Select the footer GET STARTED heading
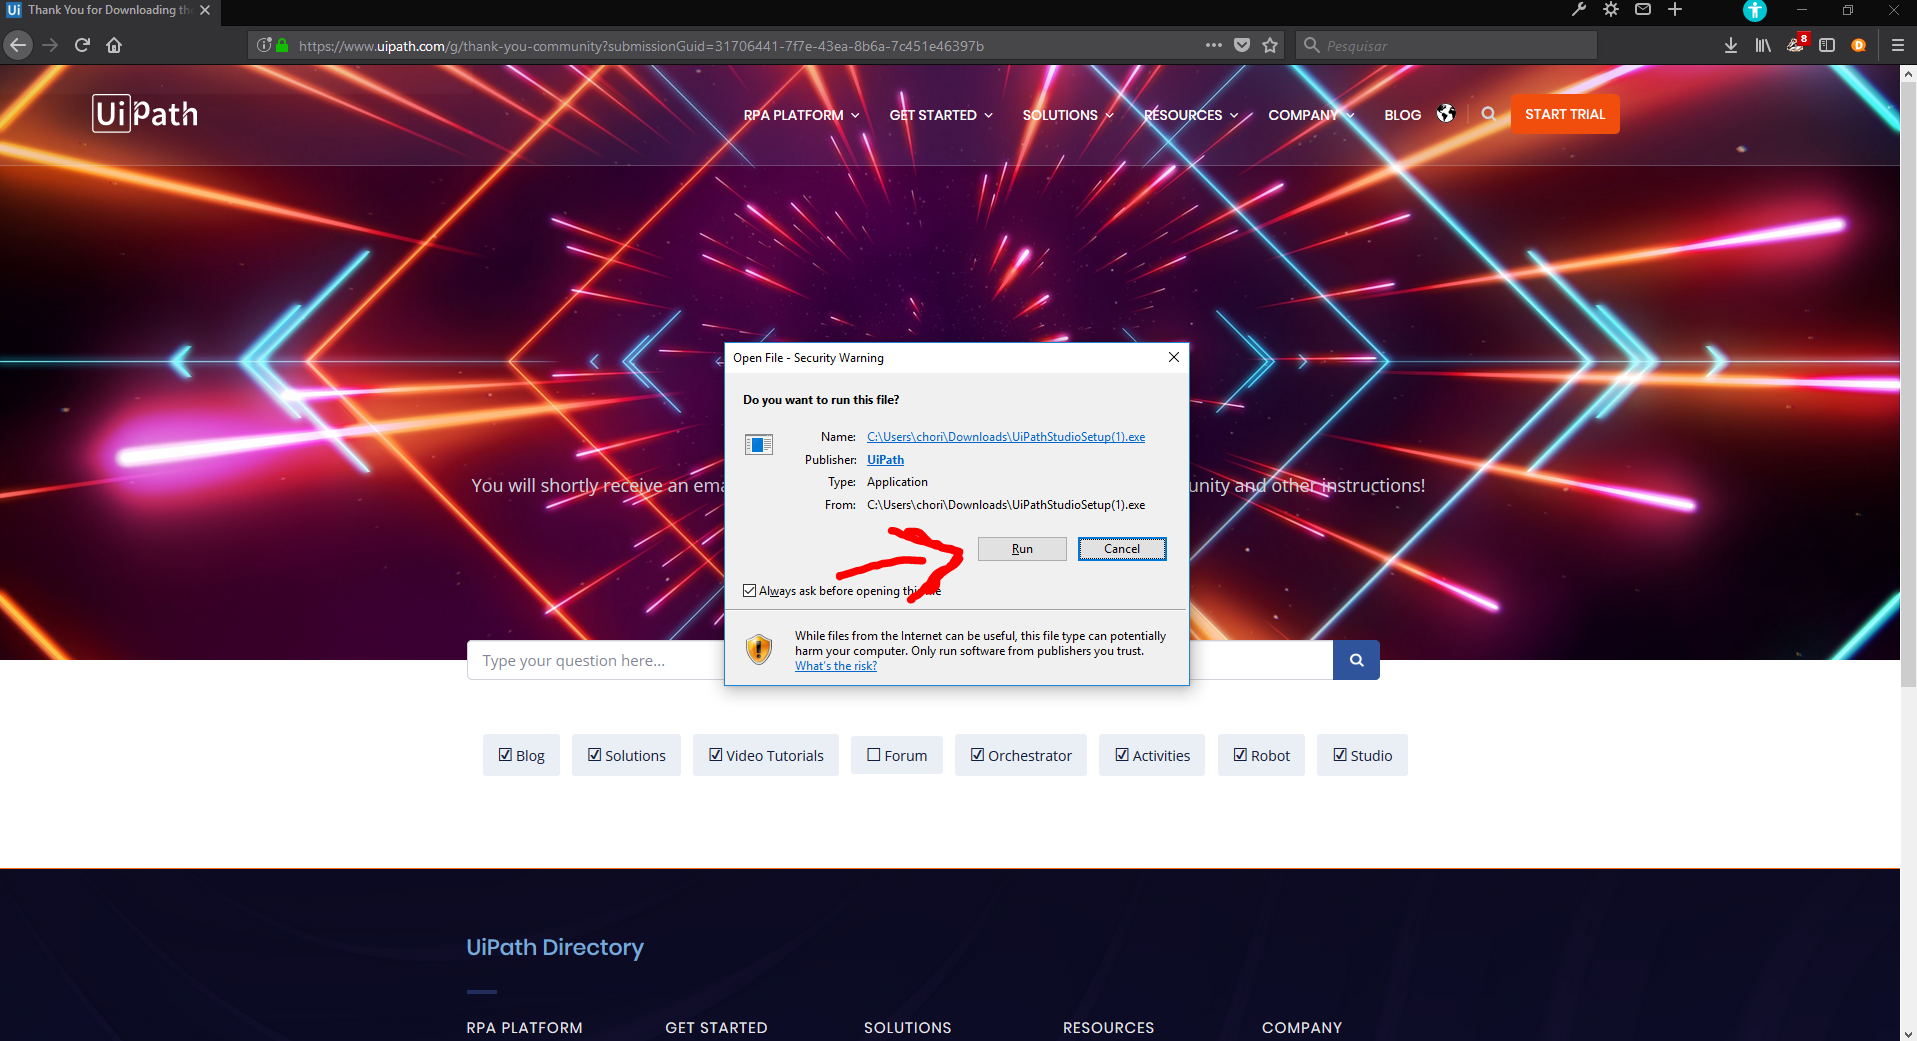The width and height of the screenshot is (1917, 1041). 716,1028
